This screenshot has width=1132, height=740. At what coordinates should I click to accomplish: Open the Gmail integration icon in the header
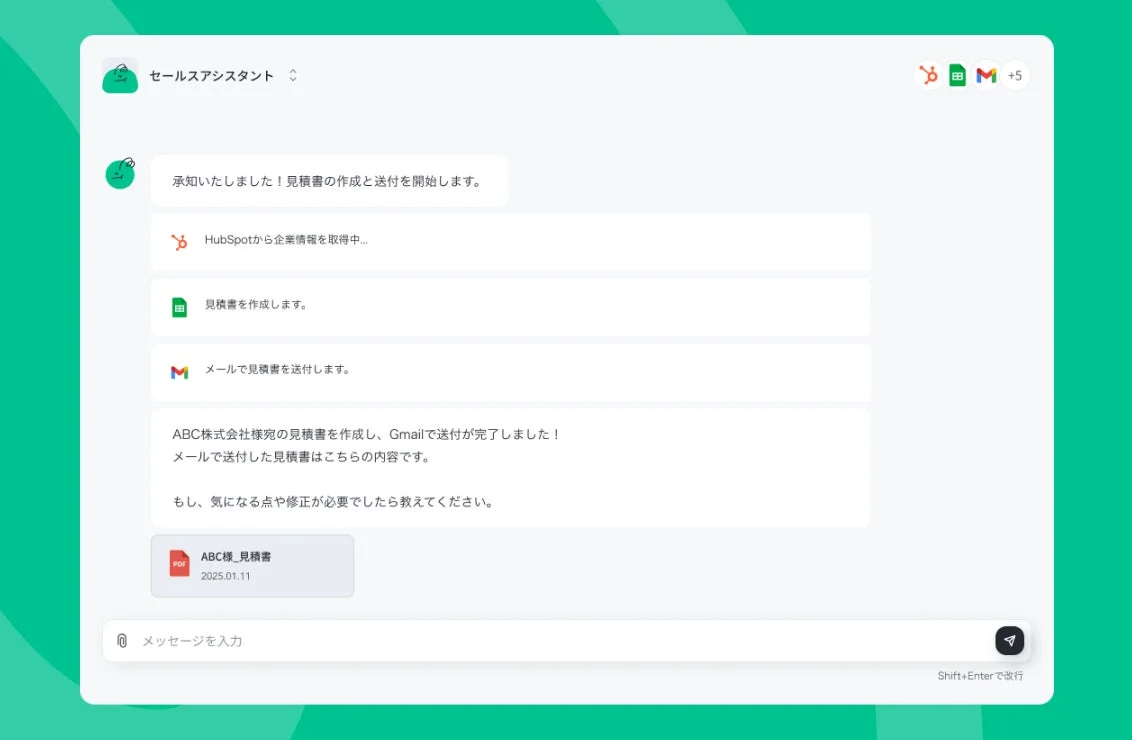(x=986, y=75)
